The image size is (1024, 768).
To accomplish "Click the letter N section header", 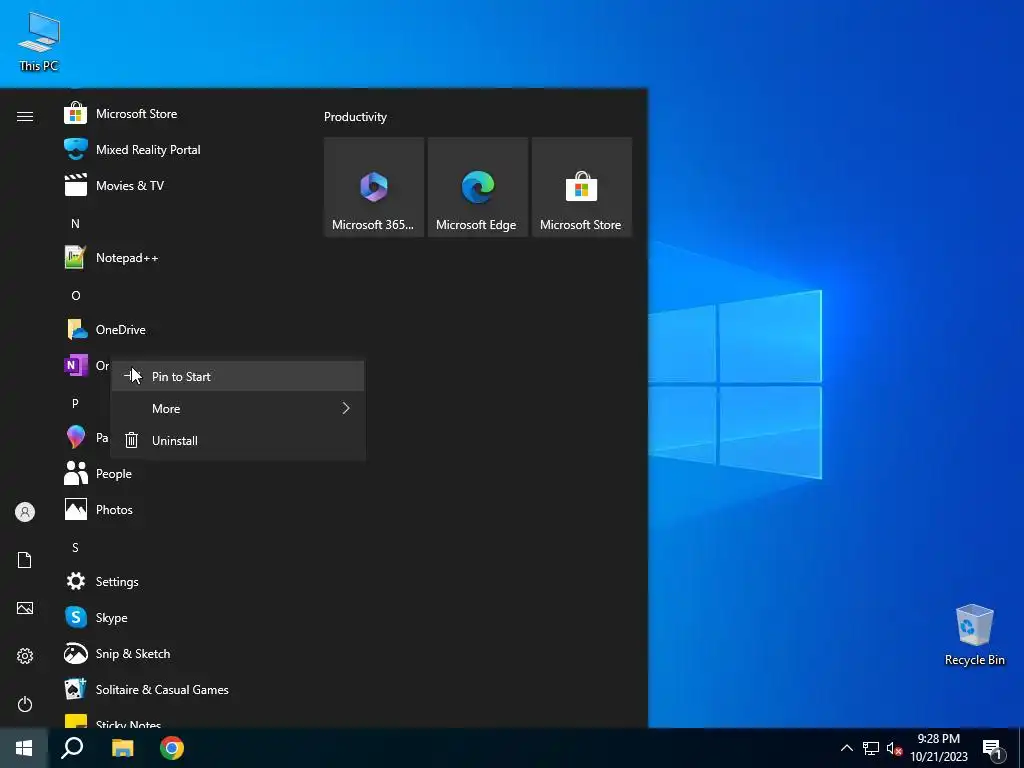I will click(75, 223).
